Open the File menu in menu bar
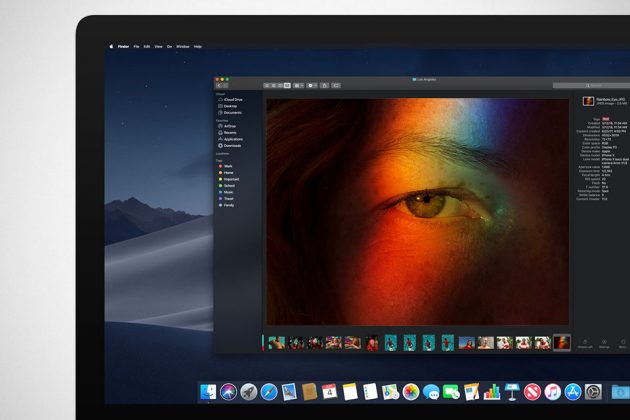The height and width of the screenshot is (420, 630). (136, 46)
